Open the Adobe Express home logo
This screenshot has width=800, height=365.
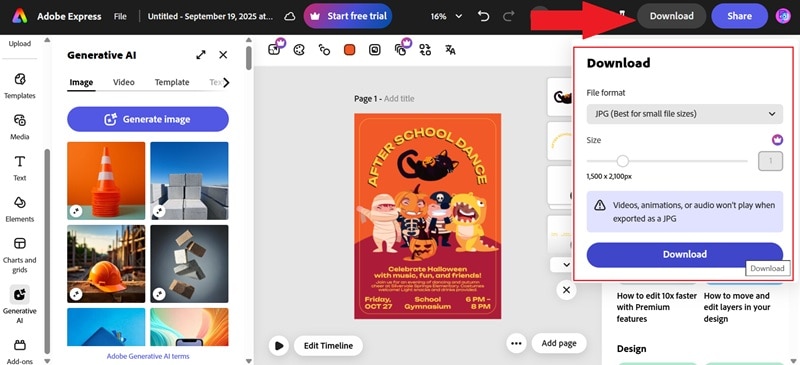click(x=20, y=16)
